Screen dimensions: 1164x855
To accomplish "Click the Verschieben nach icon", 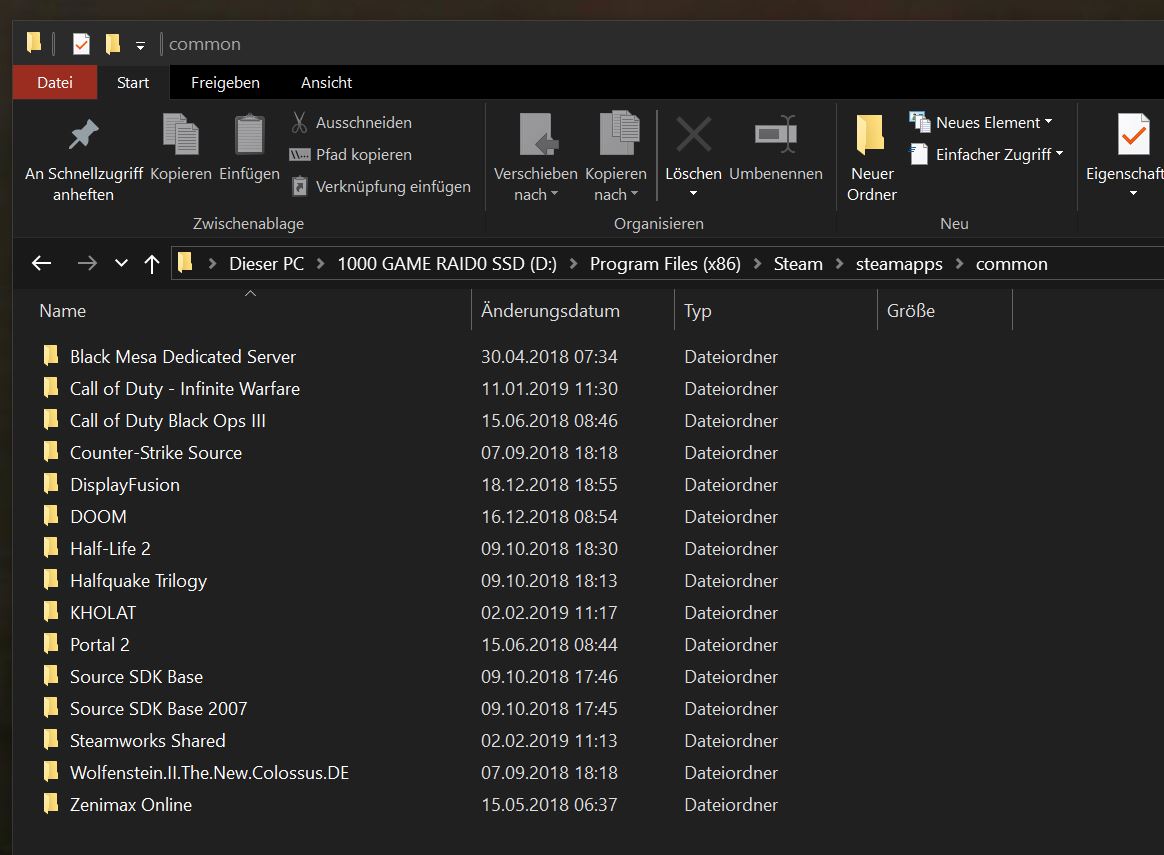I will pos(538,134).
